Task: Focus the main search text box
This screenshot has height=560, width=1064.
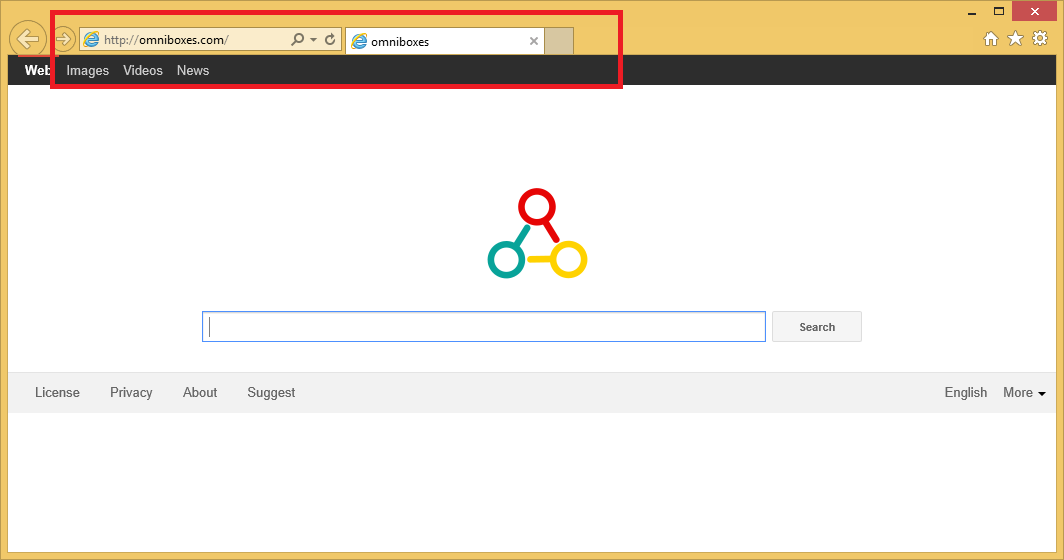Action: tap(484, 326)
